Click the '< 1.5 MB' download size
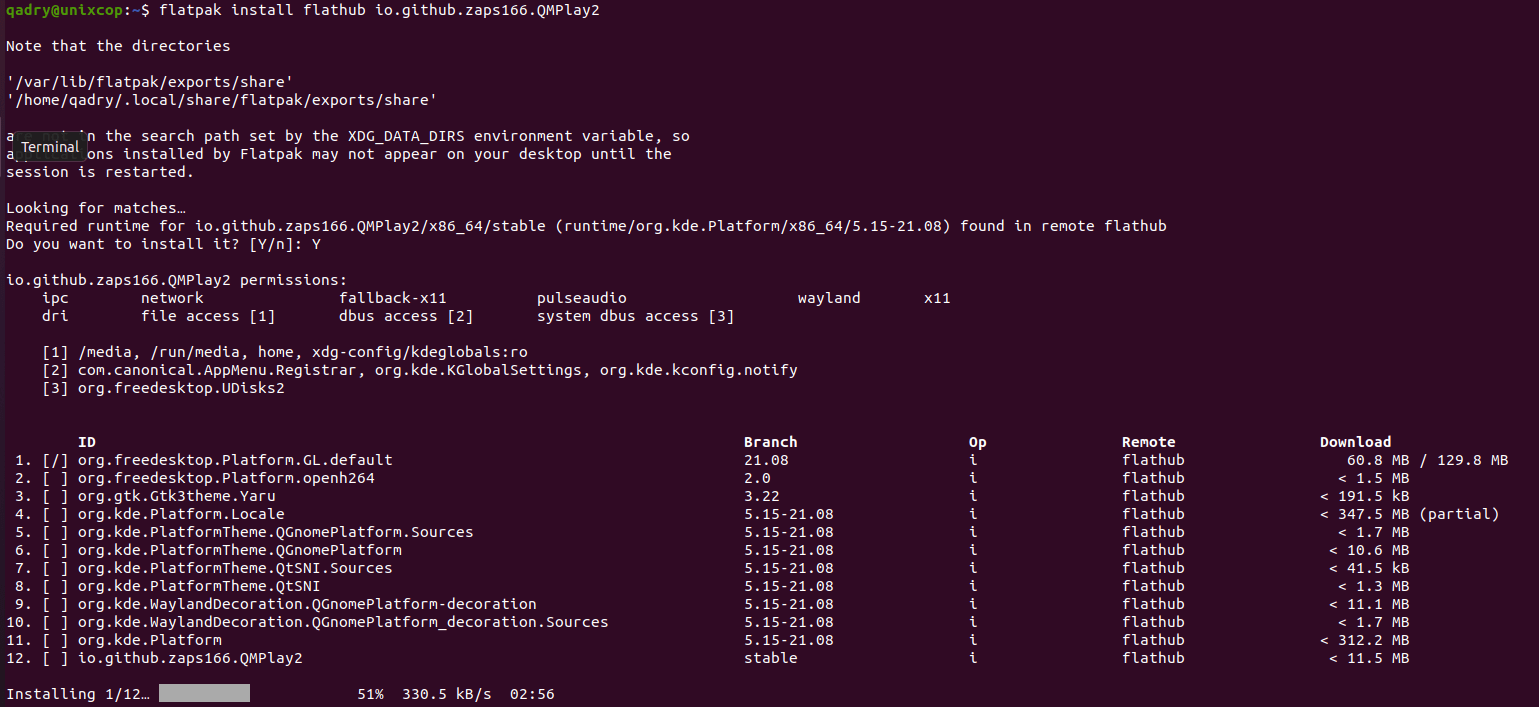Screen dimensions: 1539x707 tap(1374, 478)
